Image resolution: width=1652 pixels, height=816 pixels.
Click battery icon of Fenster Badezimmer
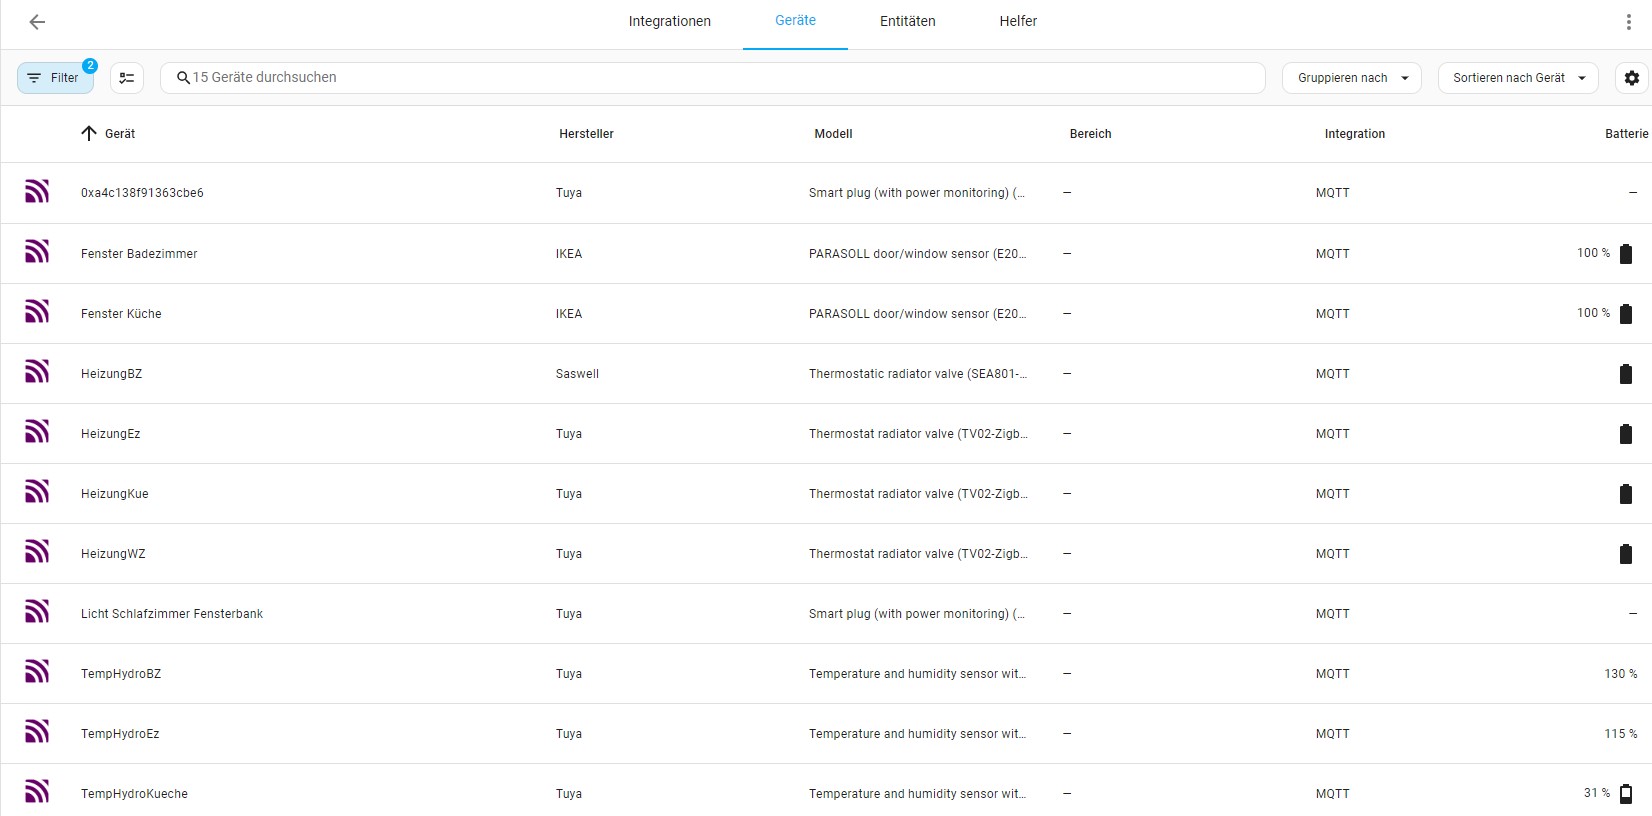(1626, 254)
